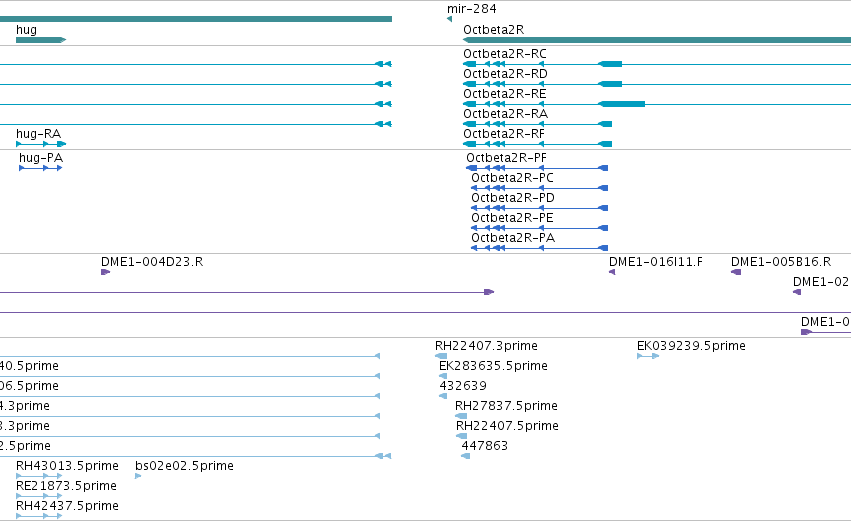The height and width of the screenshot is (521, 851).
Task: Select the Octbeta2R-PD protein label
Action: [x=513, y=198]
